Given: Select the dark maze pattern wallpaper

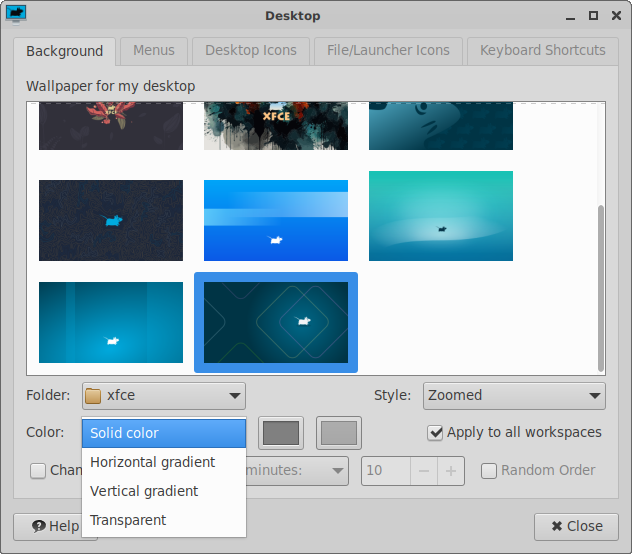Looking at the screenshot, I should click(x=111, y=220).
